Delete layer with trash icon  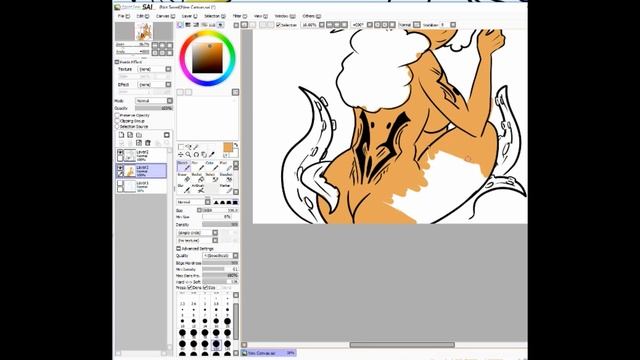coord(148,142)
